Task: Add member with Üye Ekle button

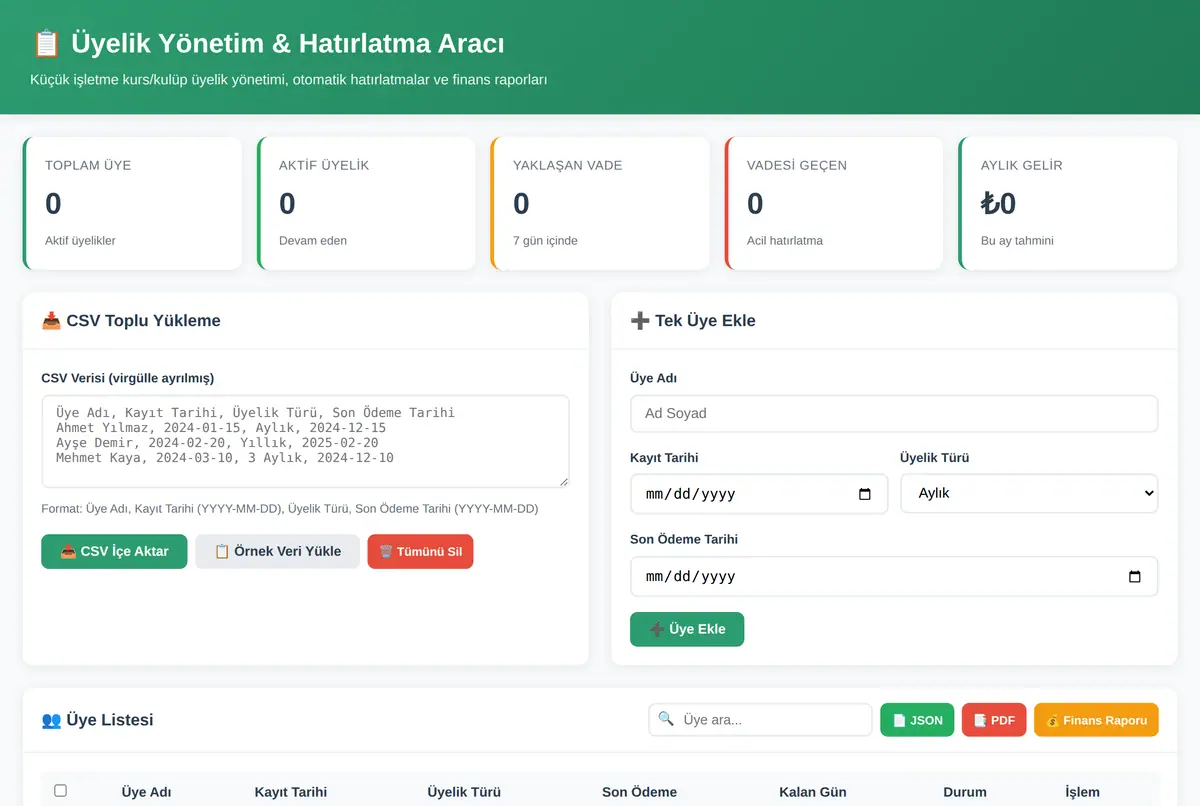Action: tap(687, 629)
